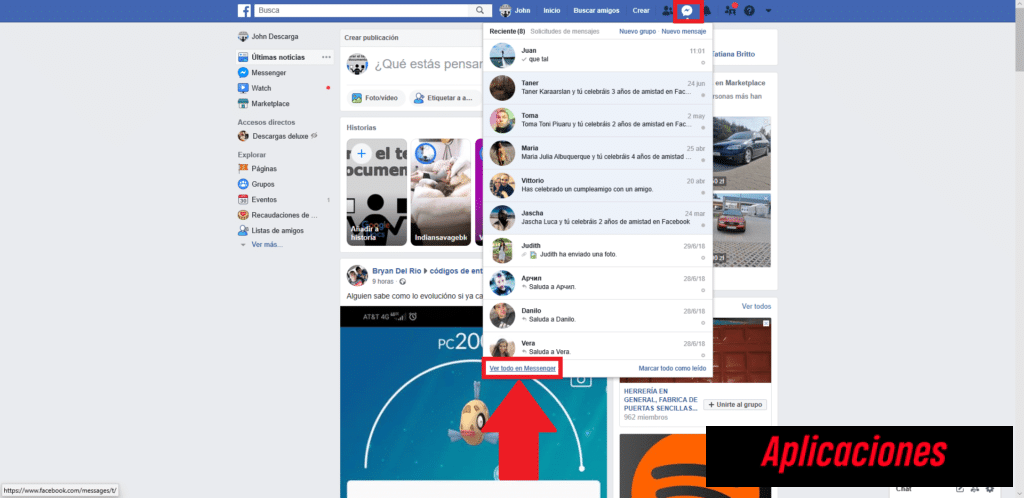Open the conversation with Toma
The height and width of the screenshot is (498, 1024).
tap(598, 121)
